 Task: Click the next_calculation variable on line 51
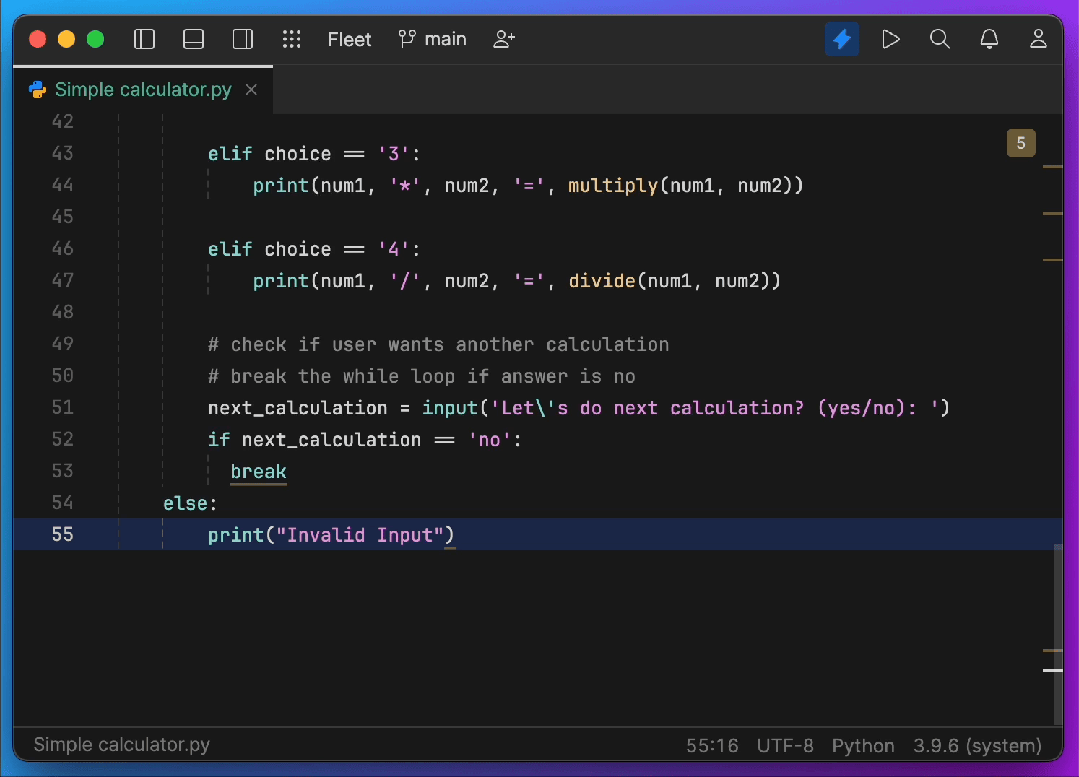(298, 408)
